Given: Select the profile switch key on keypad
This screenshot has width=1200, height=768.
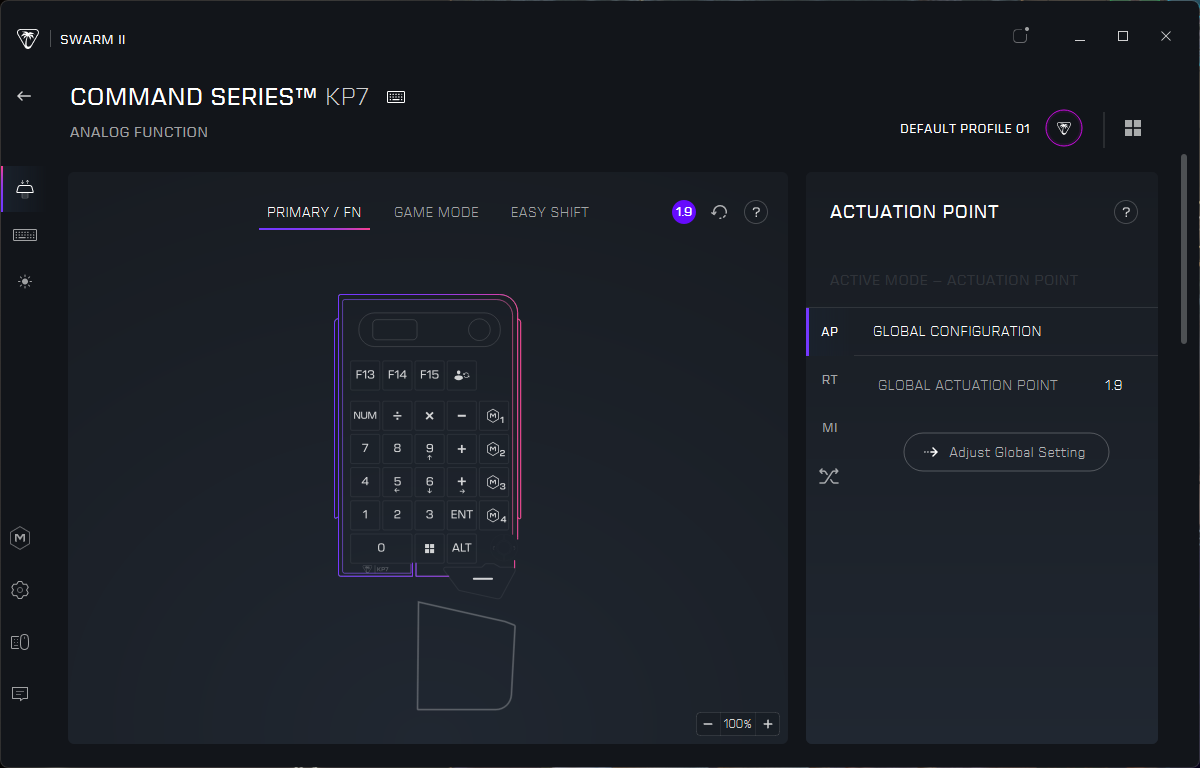Looking at the screenshot, I should coord(462,375).
